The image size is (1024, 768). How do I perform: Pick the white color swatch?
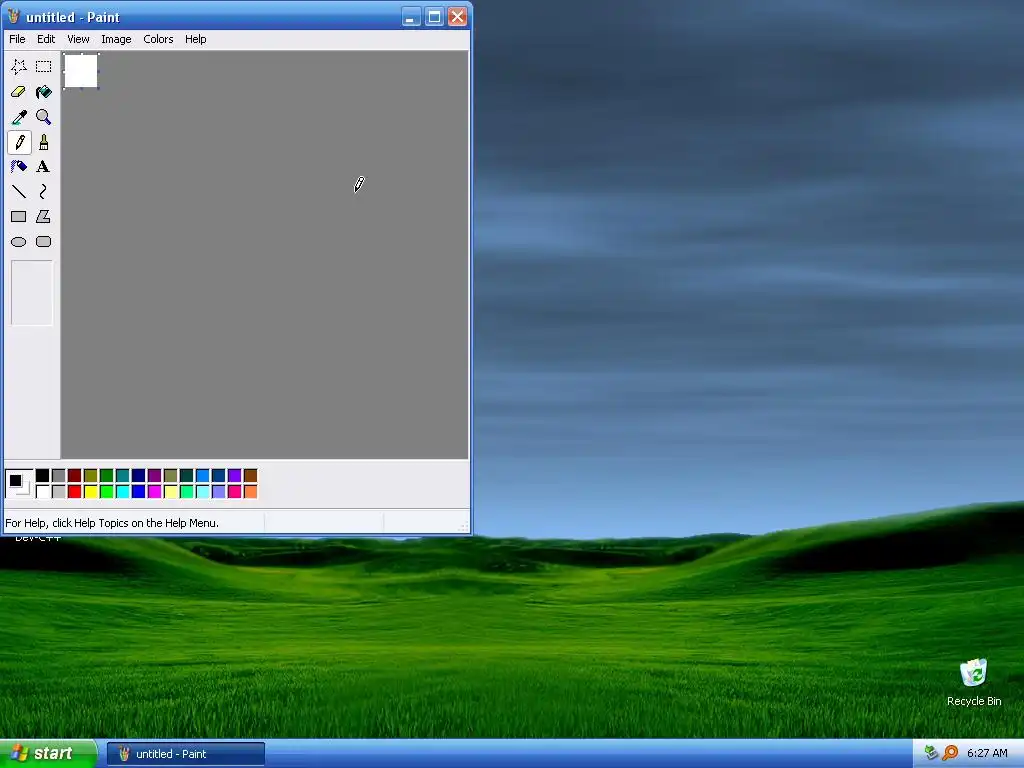pyautogui.click(x=42, y=491)
